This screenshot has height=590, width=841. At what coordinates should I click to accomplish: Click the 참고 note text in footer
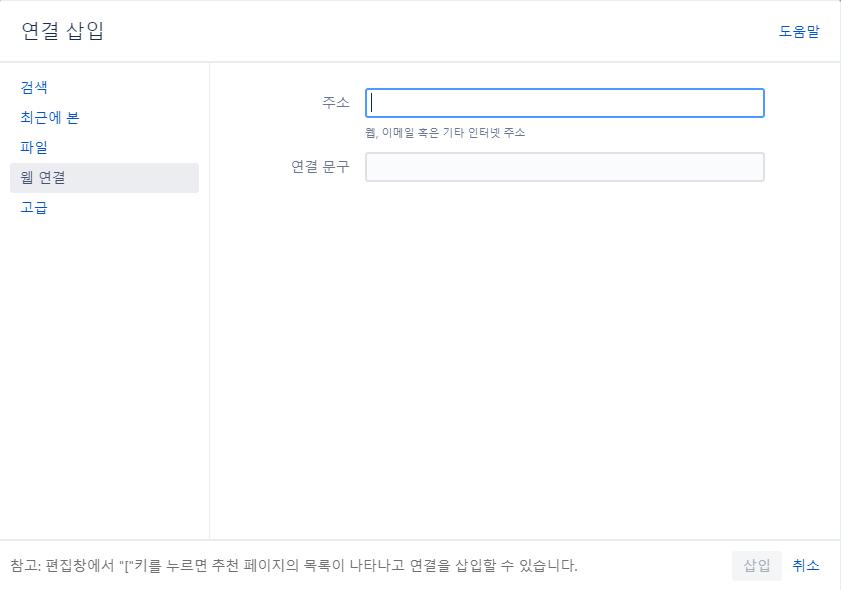click(293, 565)
